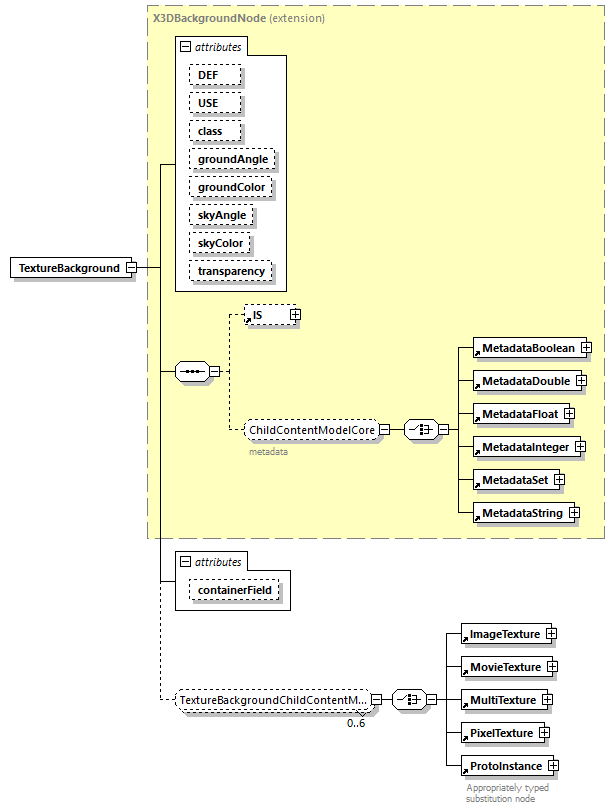Select the ProtoInstance element box
This screenshot has height=809, width=608.
(506, 766)
